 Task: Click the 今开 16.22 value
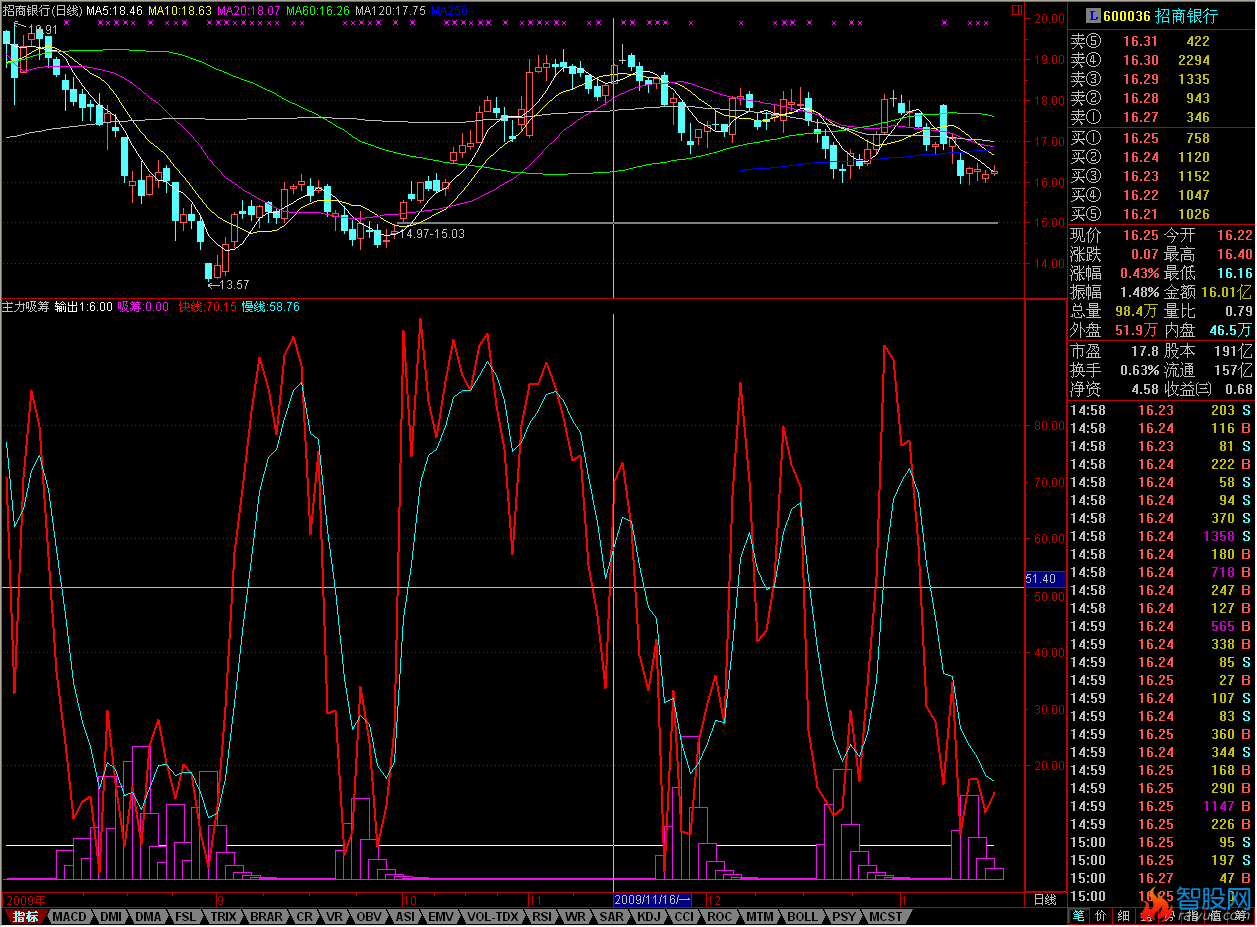1235,236
